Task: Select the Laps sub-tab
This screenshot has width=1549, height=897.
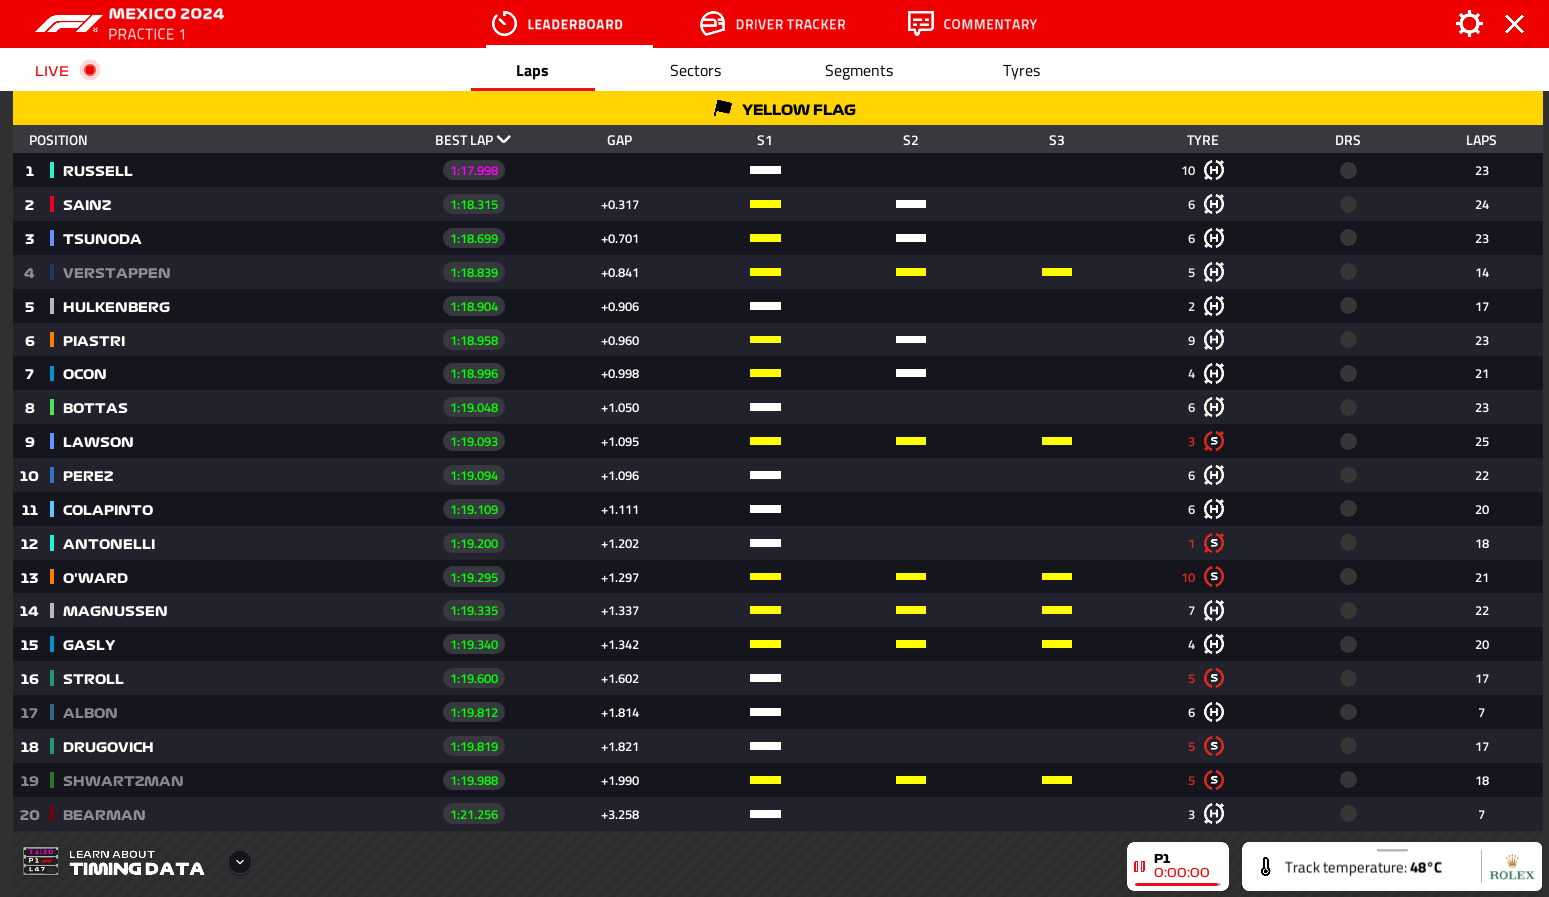Action: (x=532, y=70)
